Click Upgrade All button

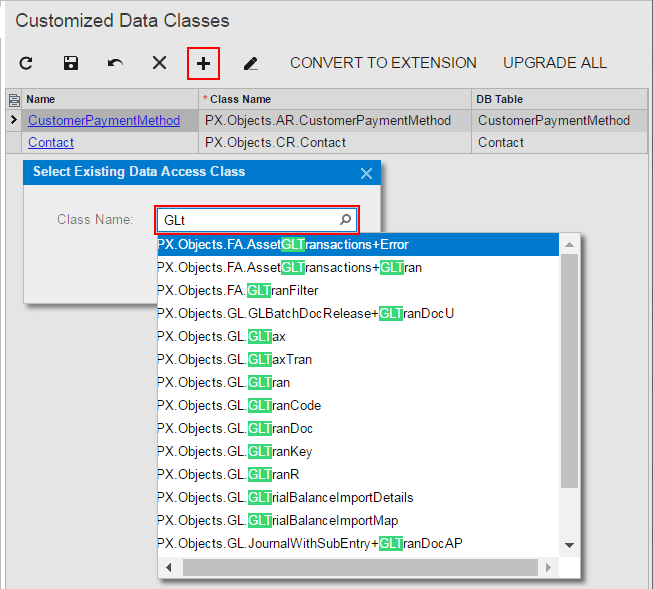pos(554,63)
